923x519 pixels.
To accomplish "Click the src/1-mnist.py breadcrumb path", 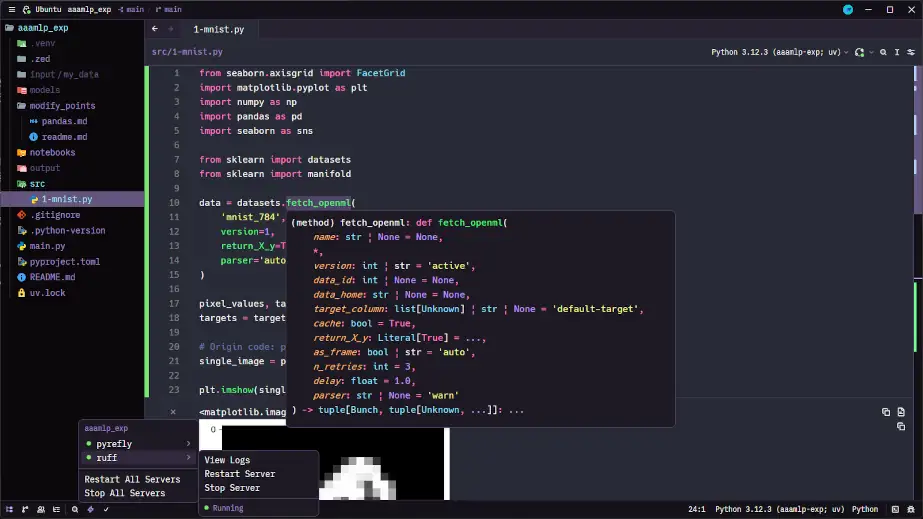I will 187,52.
